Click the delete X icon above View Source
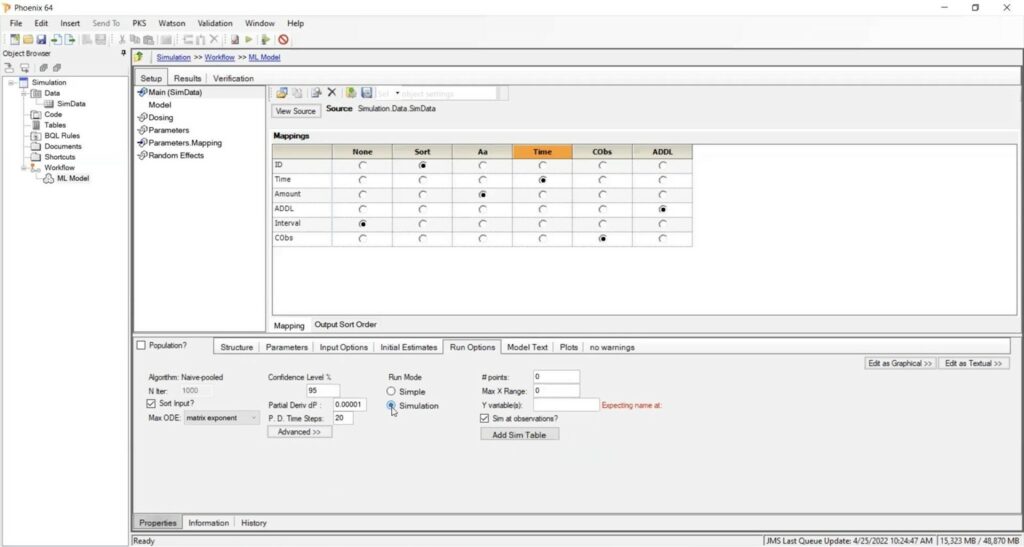 [332, 93]
